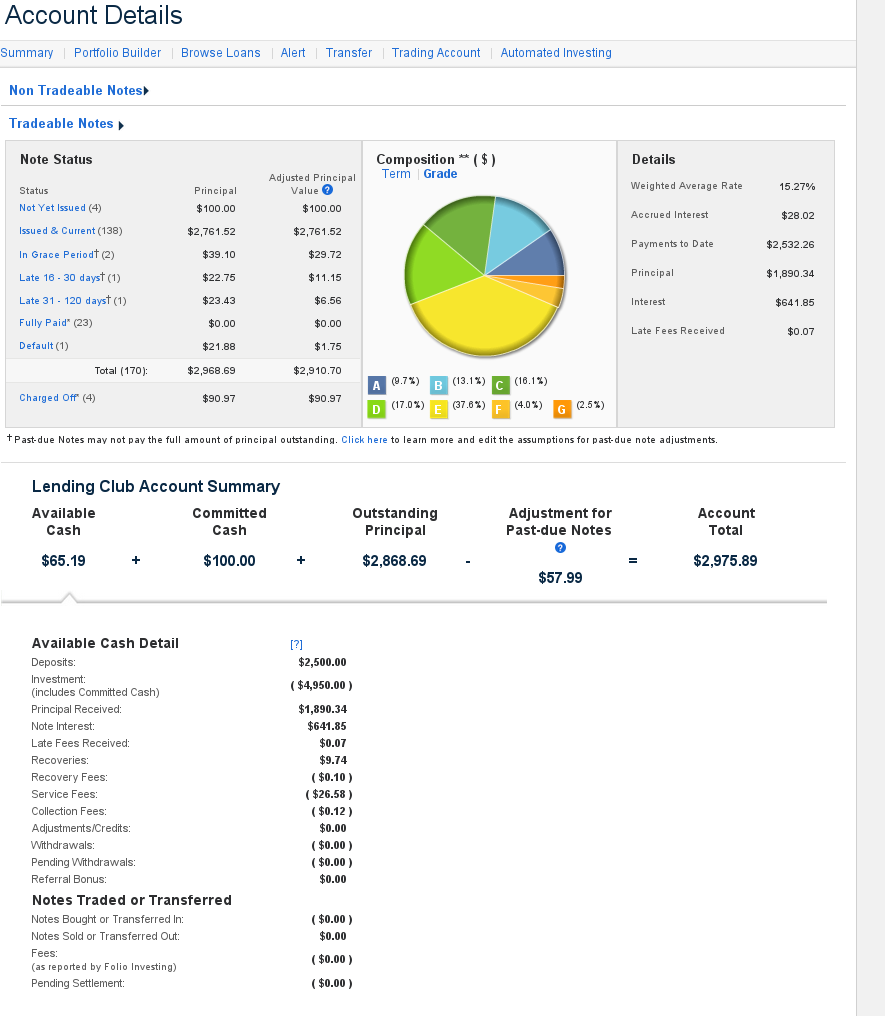This screenshot has width=885, height=1016.
Task: Click grade D legend swatch
Action: click(376, 410)
